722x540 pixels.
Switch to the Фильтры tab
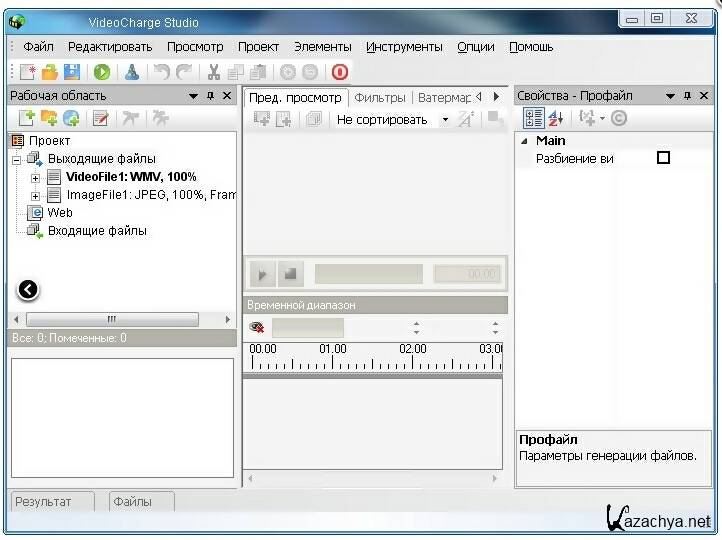pos(380,98)
